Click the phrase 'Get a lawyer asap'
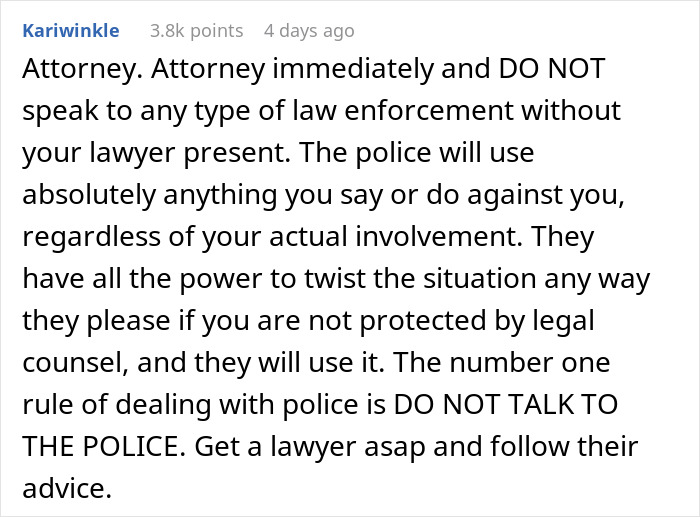 click(309, 446)
